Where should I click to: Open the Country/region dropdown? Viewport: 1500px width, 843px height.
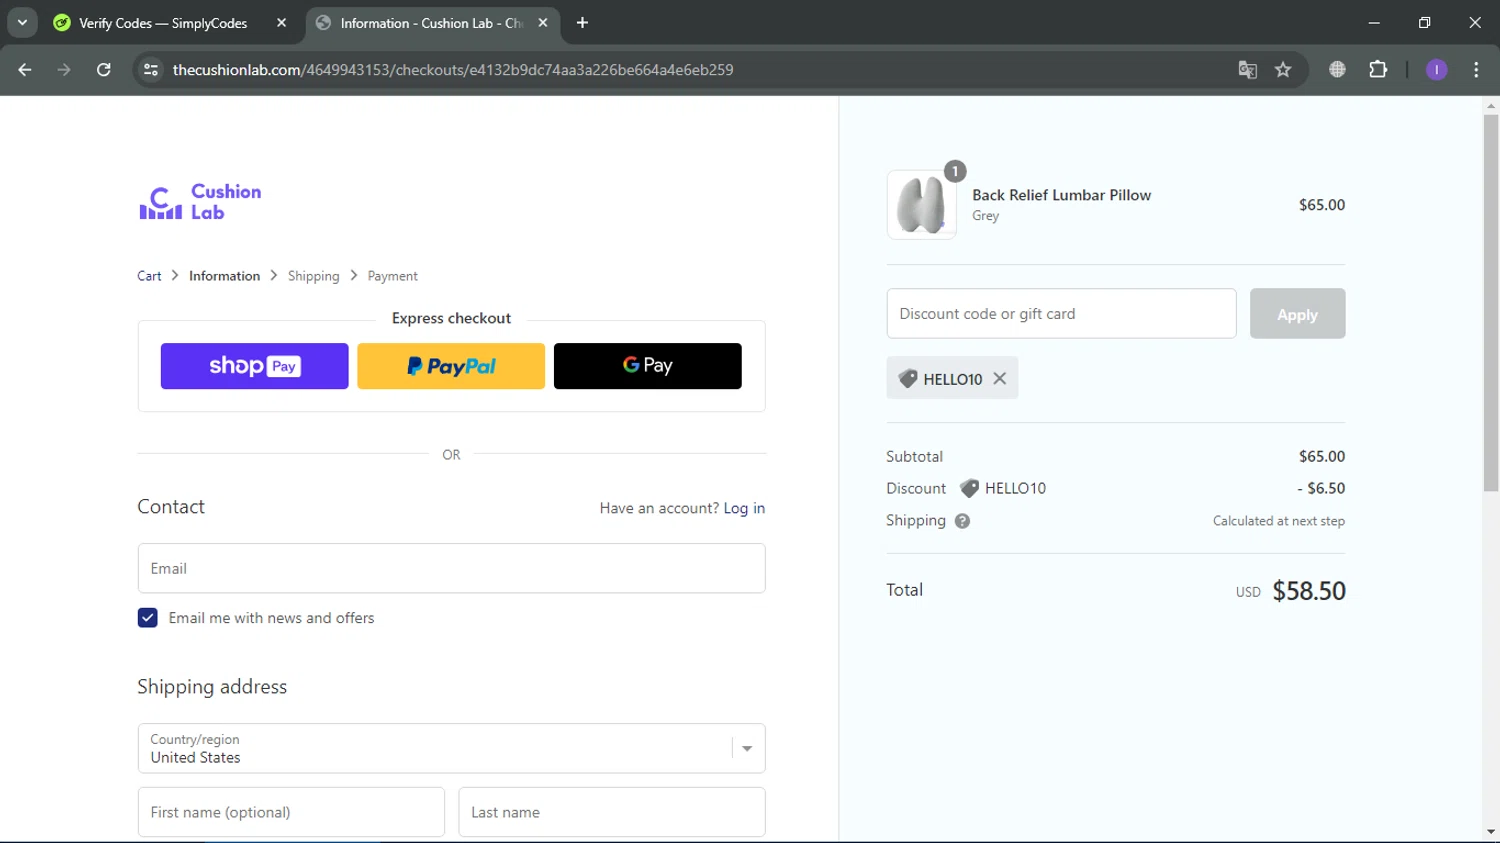tap(451, 748)
